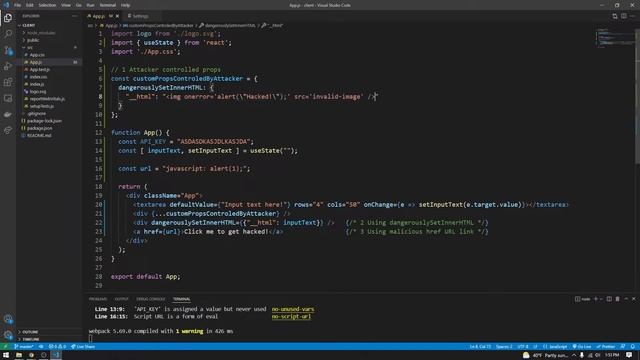Open the Remote Explorer view
This screenshot has height=360, width=640.
[x=8, y=98]
